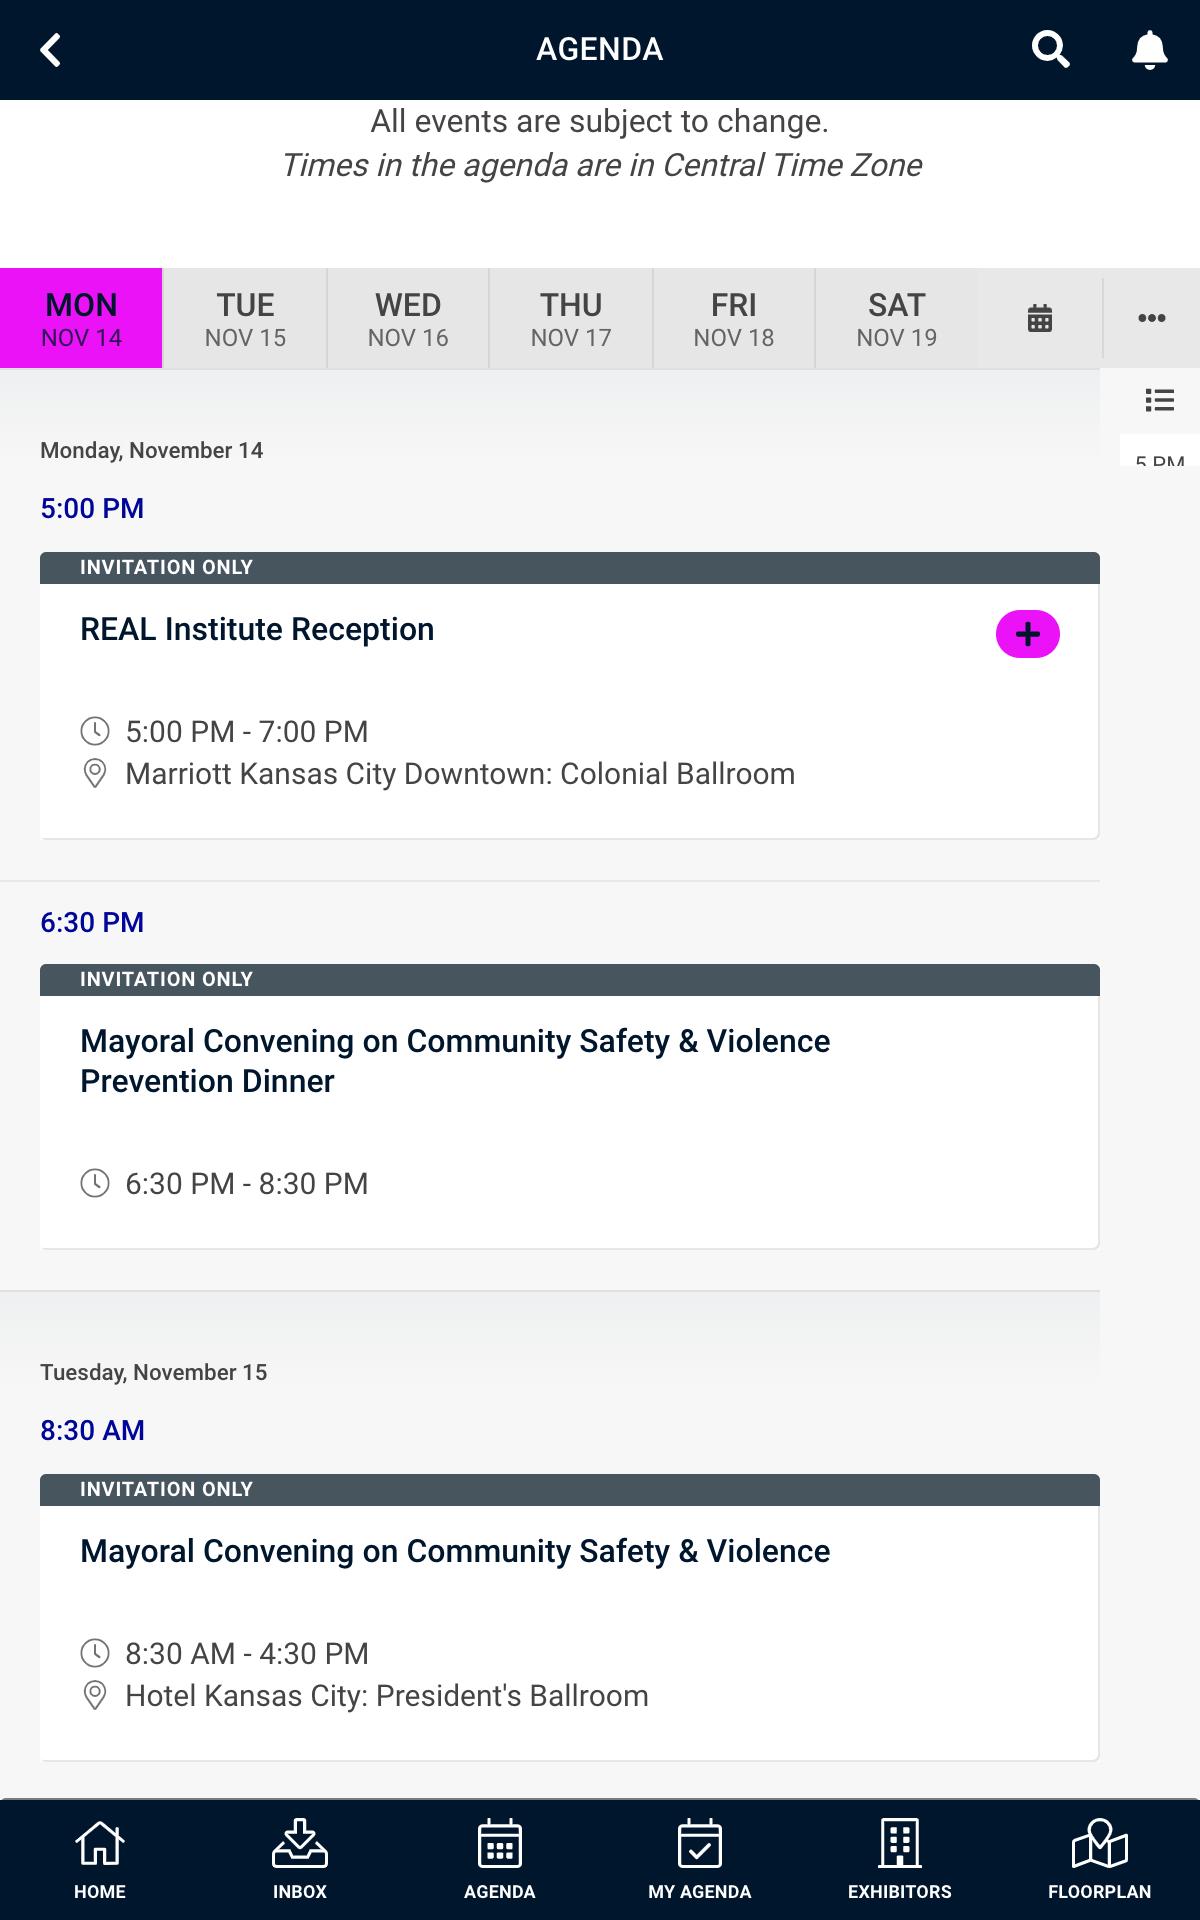This screenshot has width=1200, height=1920.
Task: Open the calendar date picker icon
Action: [1040, 318]
